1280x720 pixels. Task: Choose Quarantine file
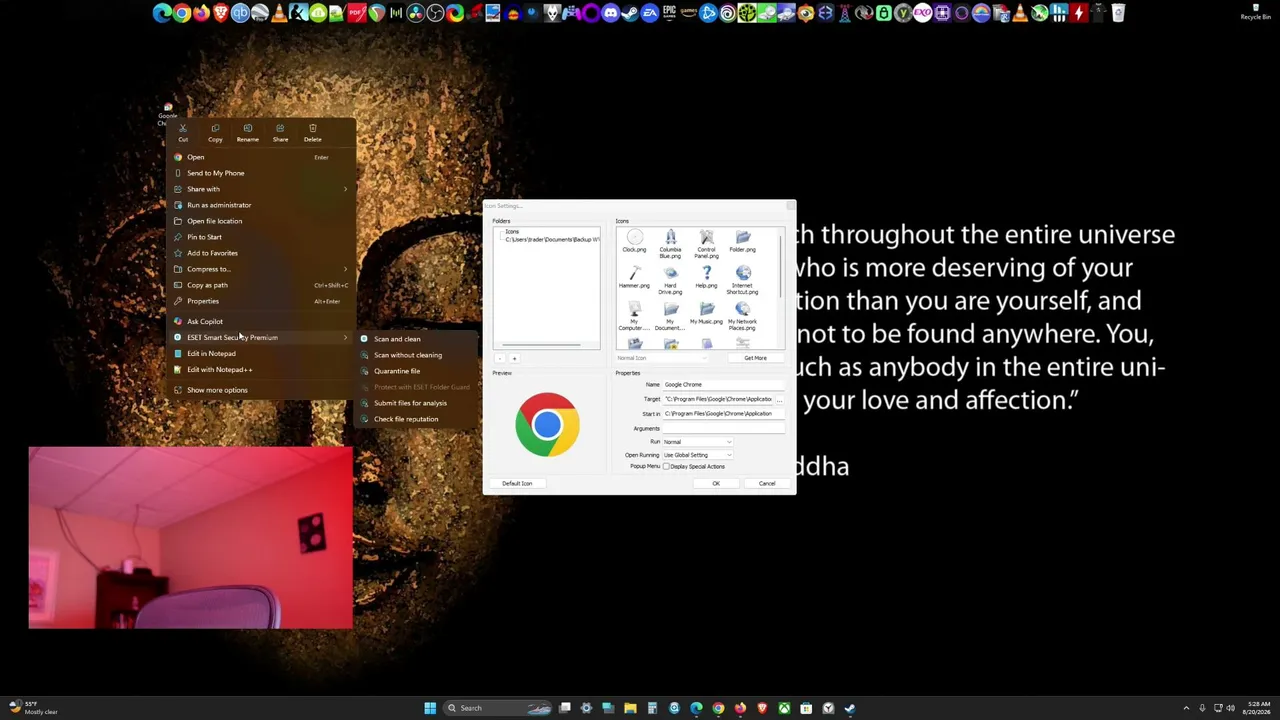tap(415, 371)
